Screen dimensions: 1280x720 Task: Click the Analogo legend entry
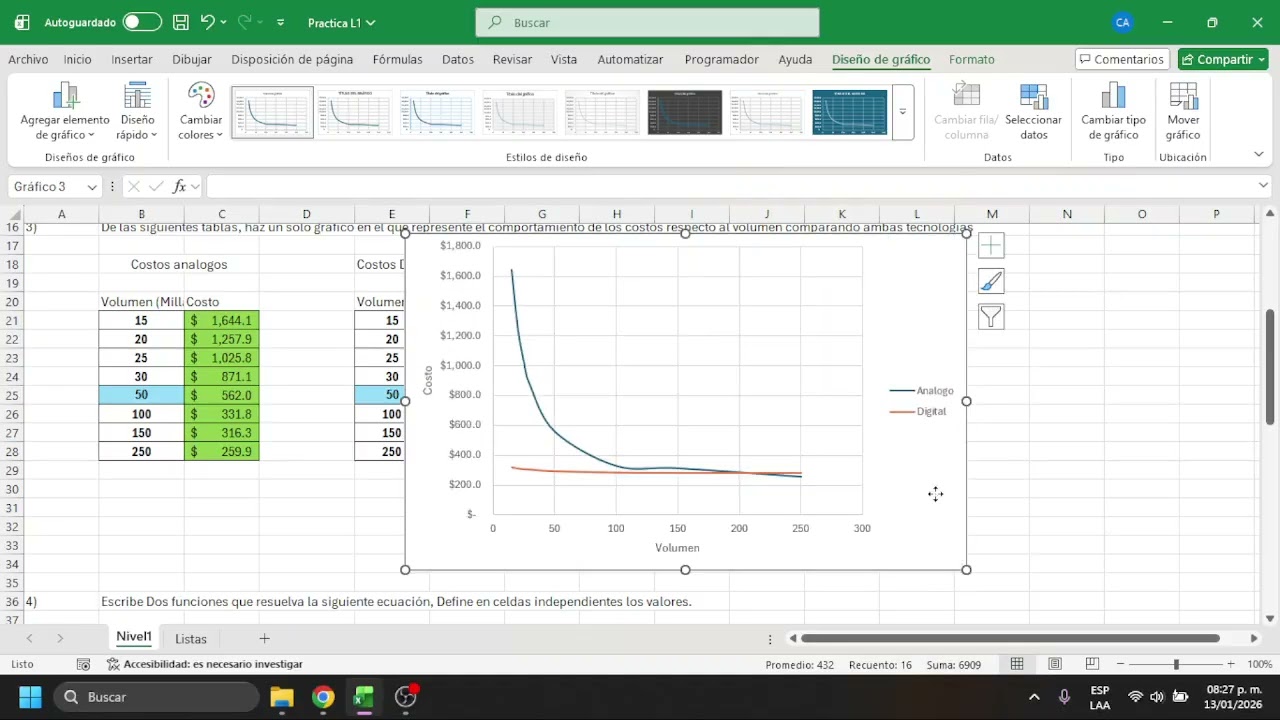pos(922,391)
